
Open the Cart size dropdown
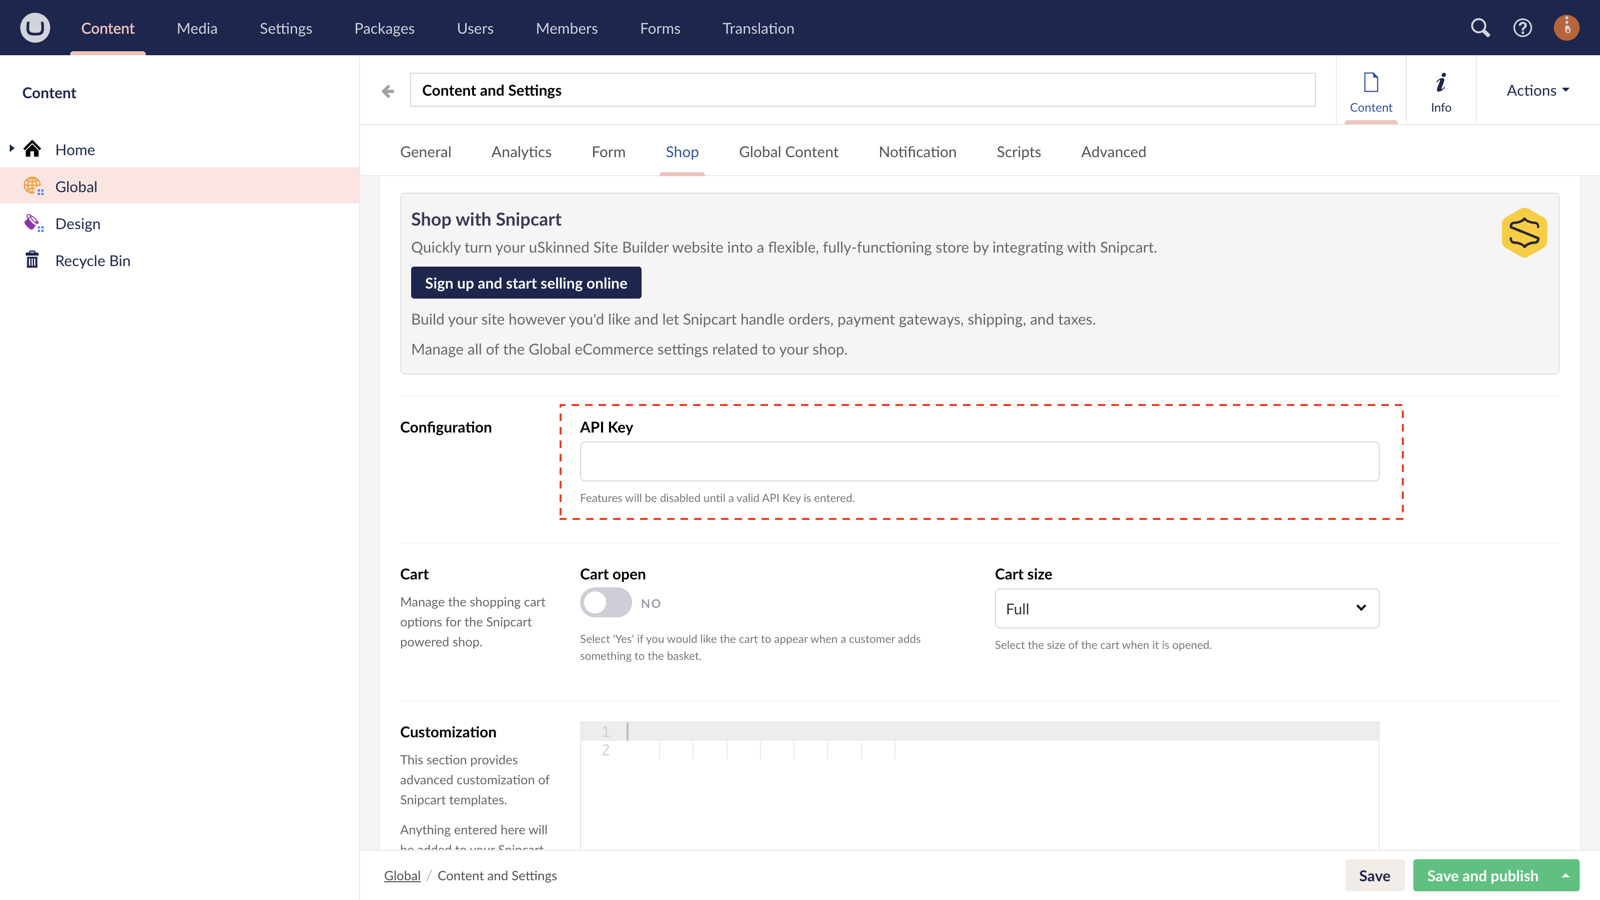pyautogui.click(x=1186, y=608)
